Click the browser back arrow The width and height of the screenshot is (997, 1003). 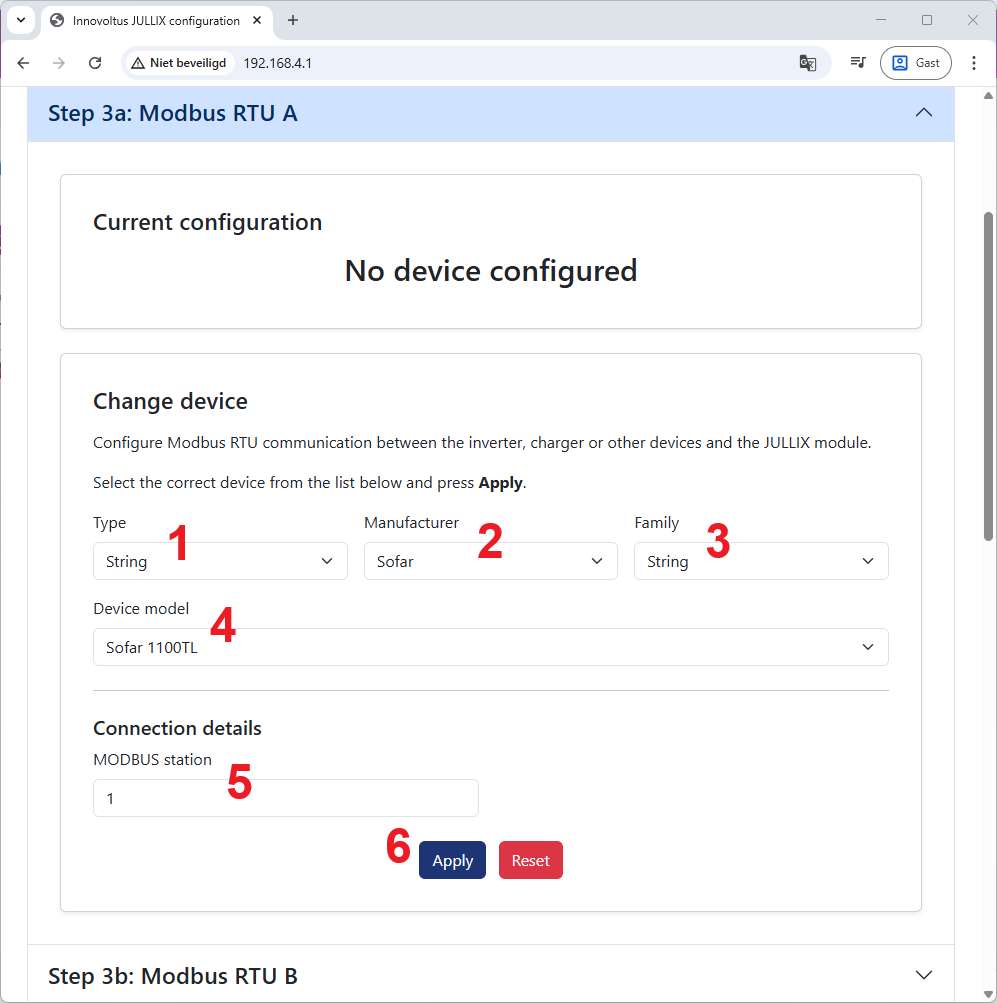tap(23, 63)
